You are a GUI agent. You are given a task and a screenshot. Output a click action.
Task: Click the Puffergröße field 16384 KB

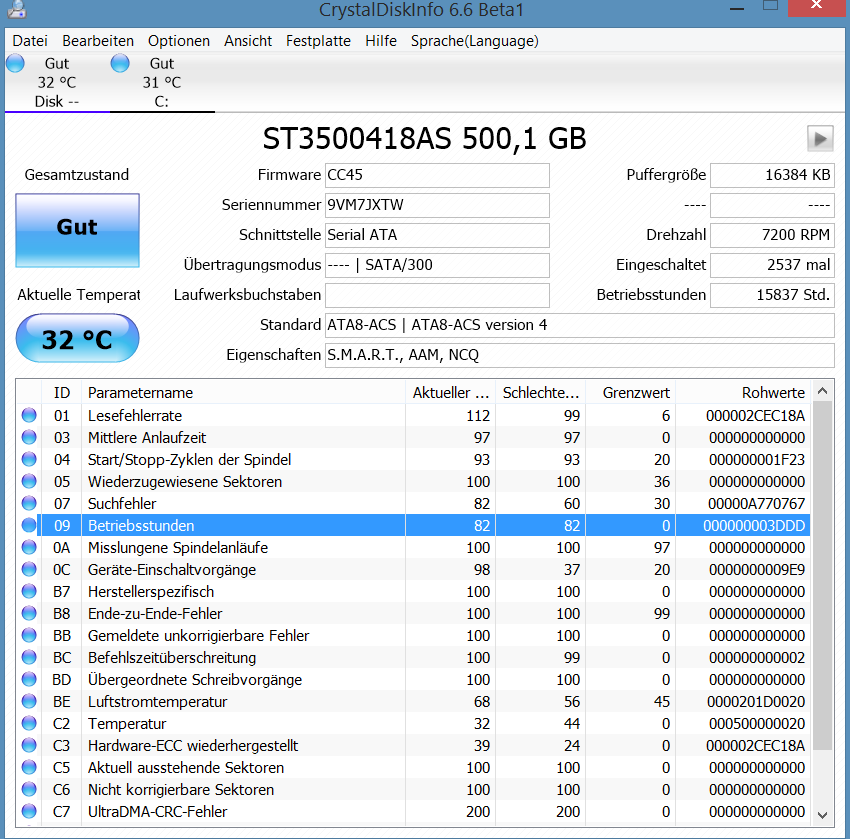coord(772,175)
